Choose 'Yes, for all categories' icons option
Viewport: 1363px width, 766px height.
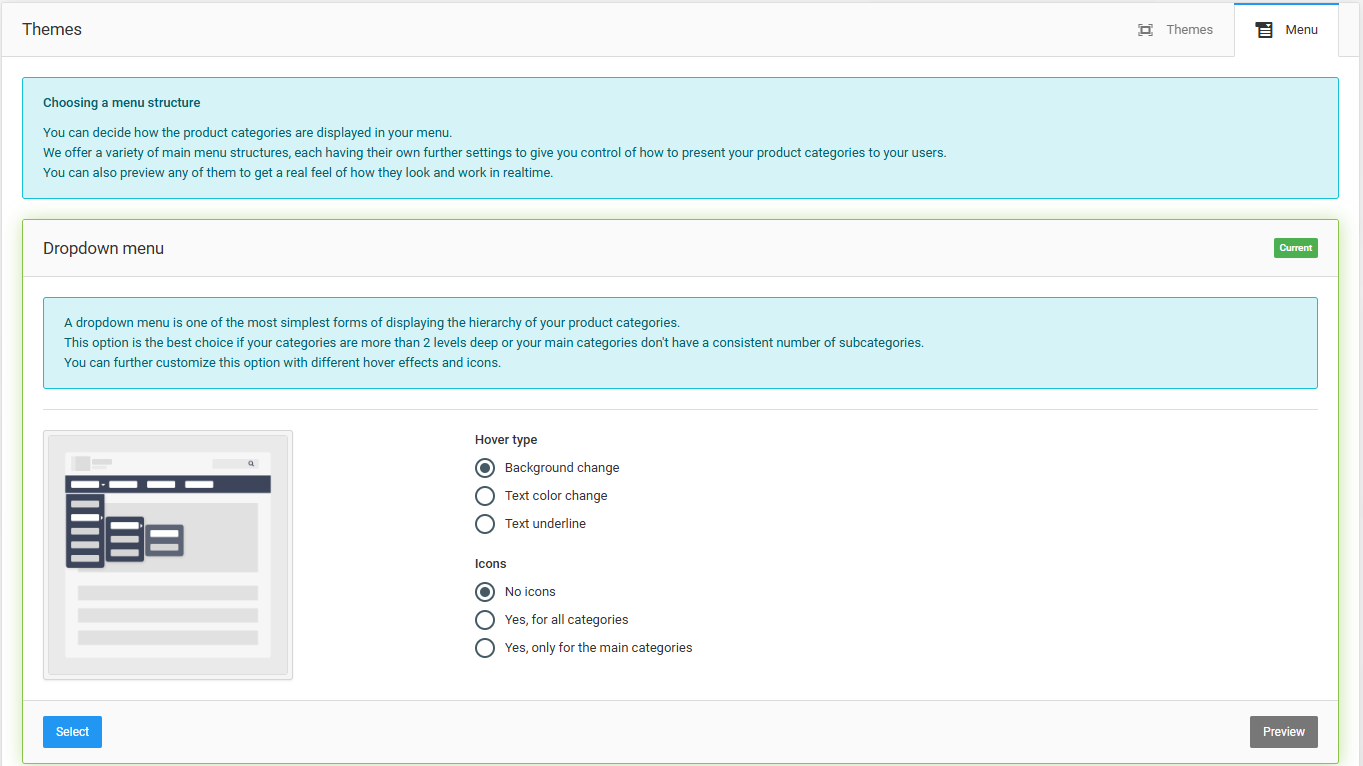[x=485, y=619]
